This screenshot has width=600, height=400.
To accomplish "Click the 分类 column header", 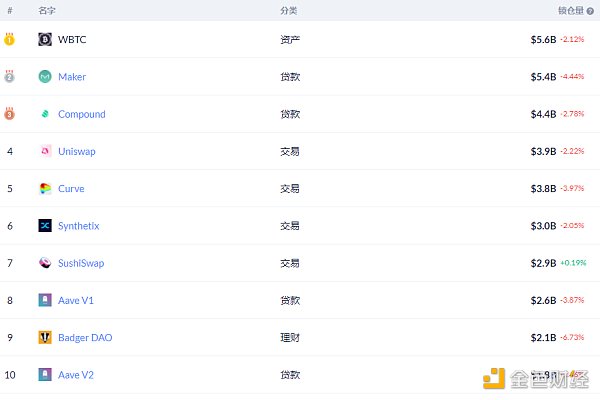I will [289, 10].
